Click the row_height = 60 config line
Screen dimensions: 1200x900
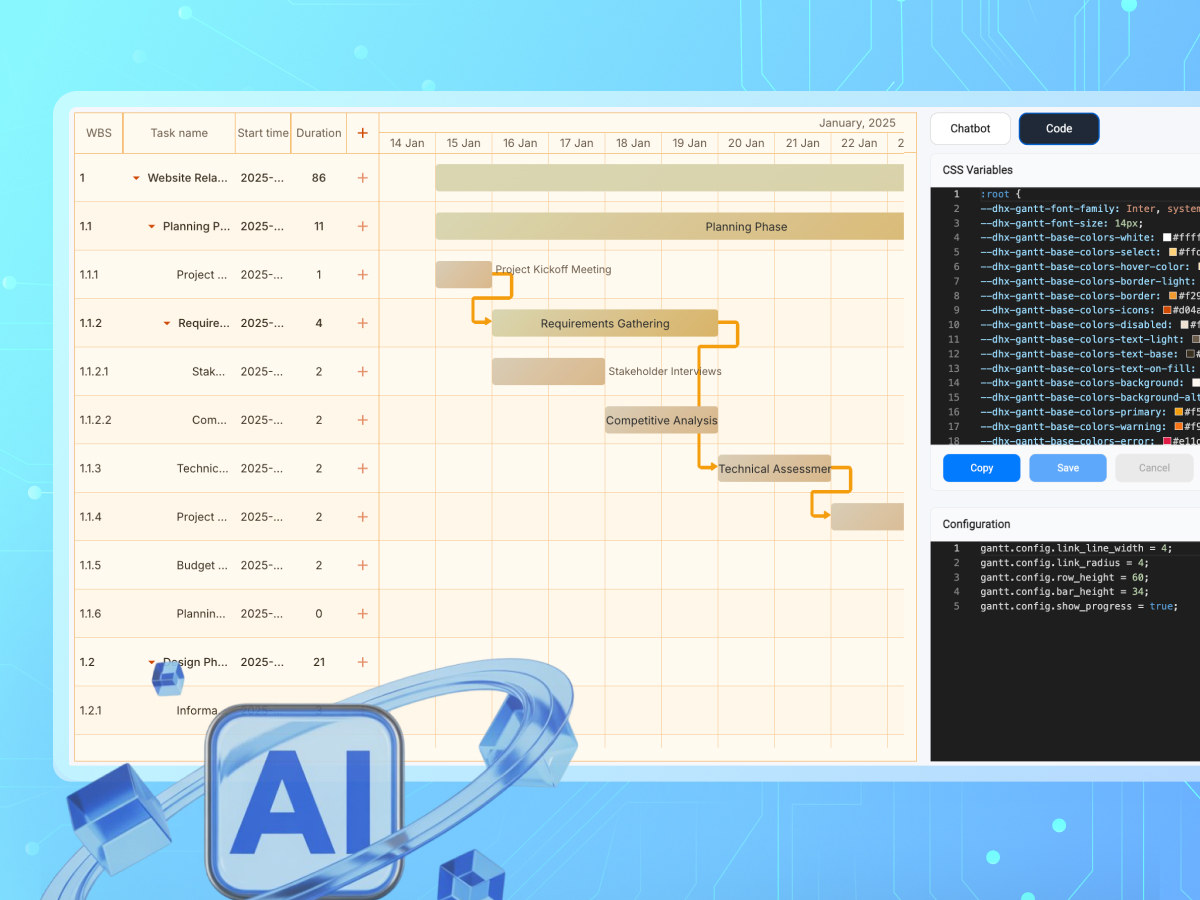[1064, 577]
